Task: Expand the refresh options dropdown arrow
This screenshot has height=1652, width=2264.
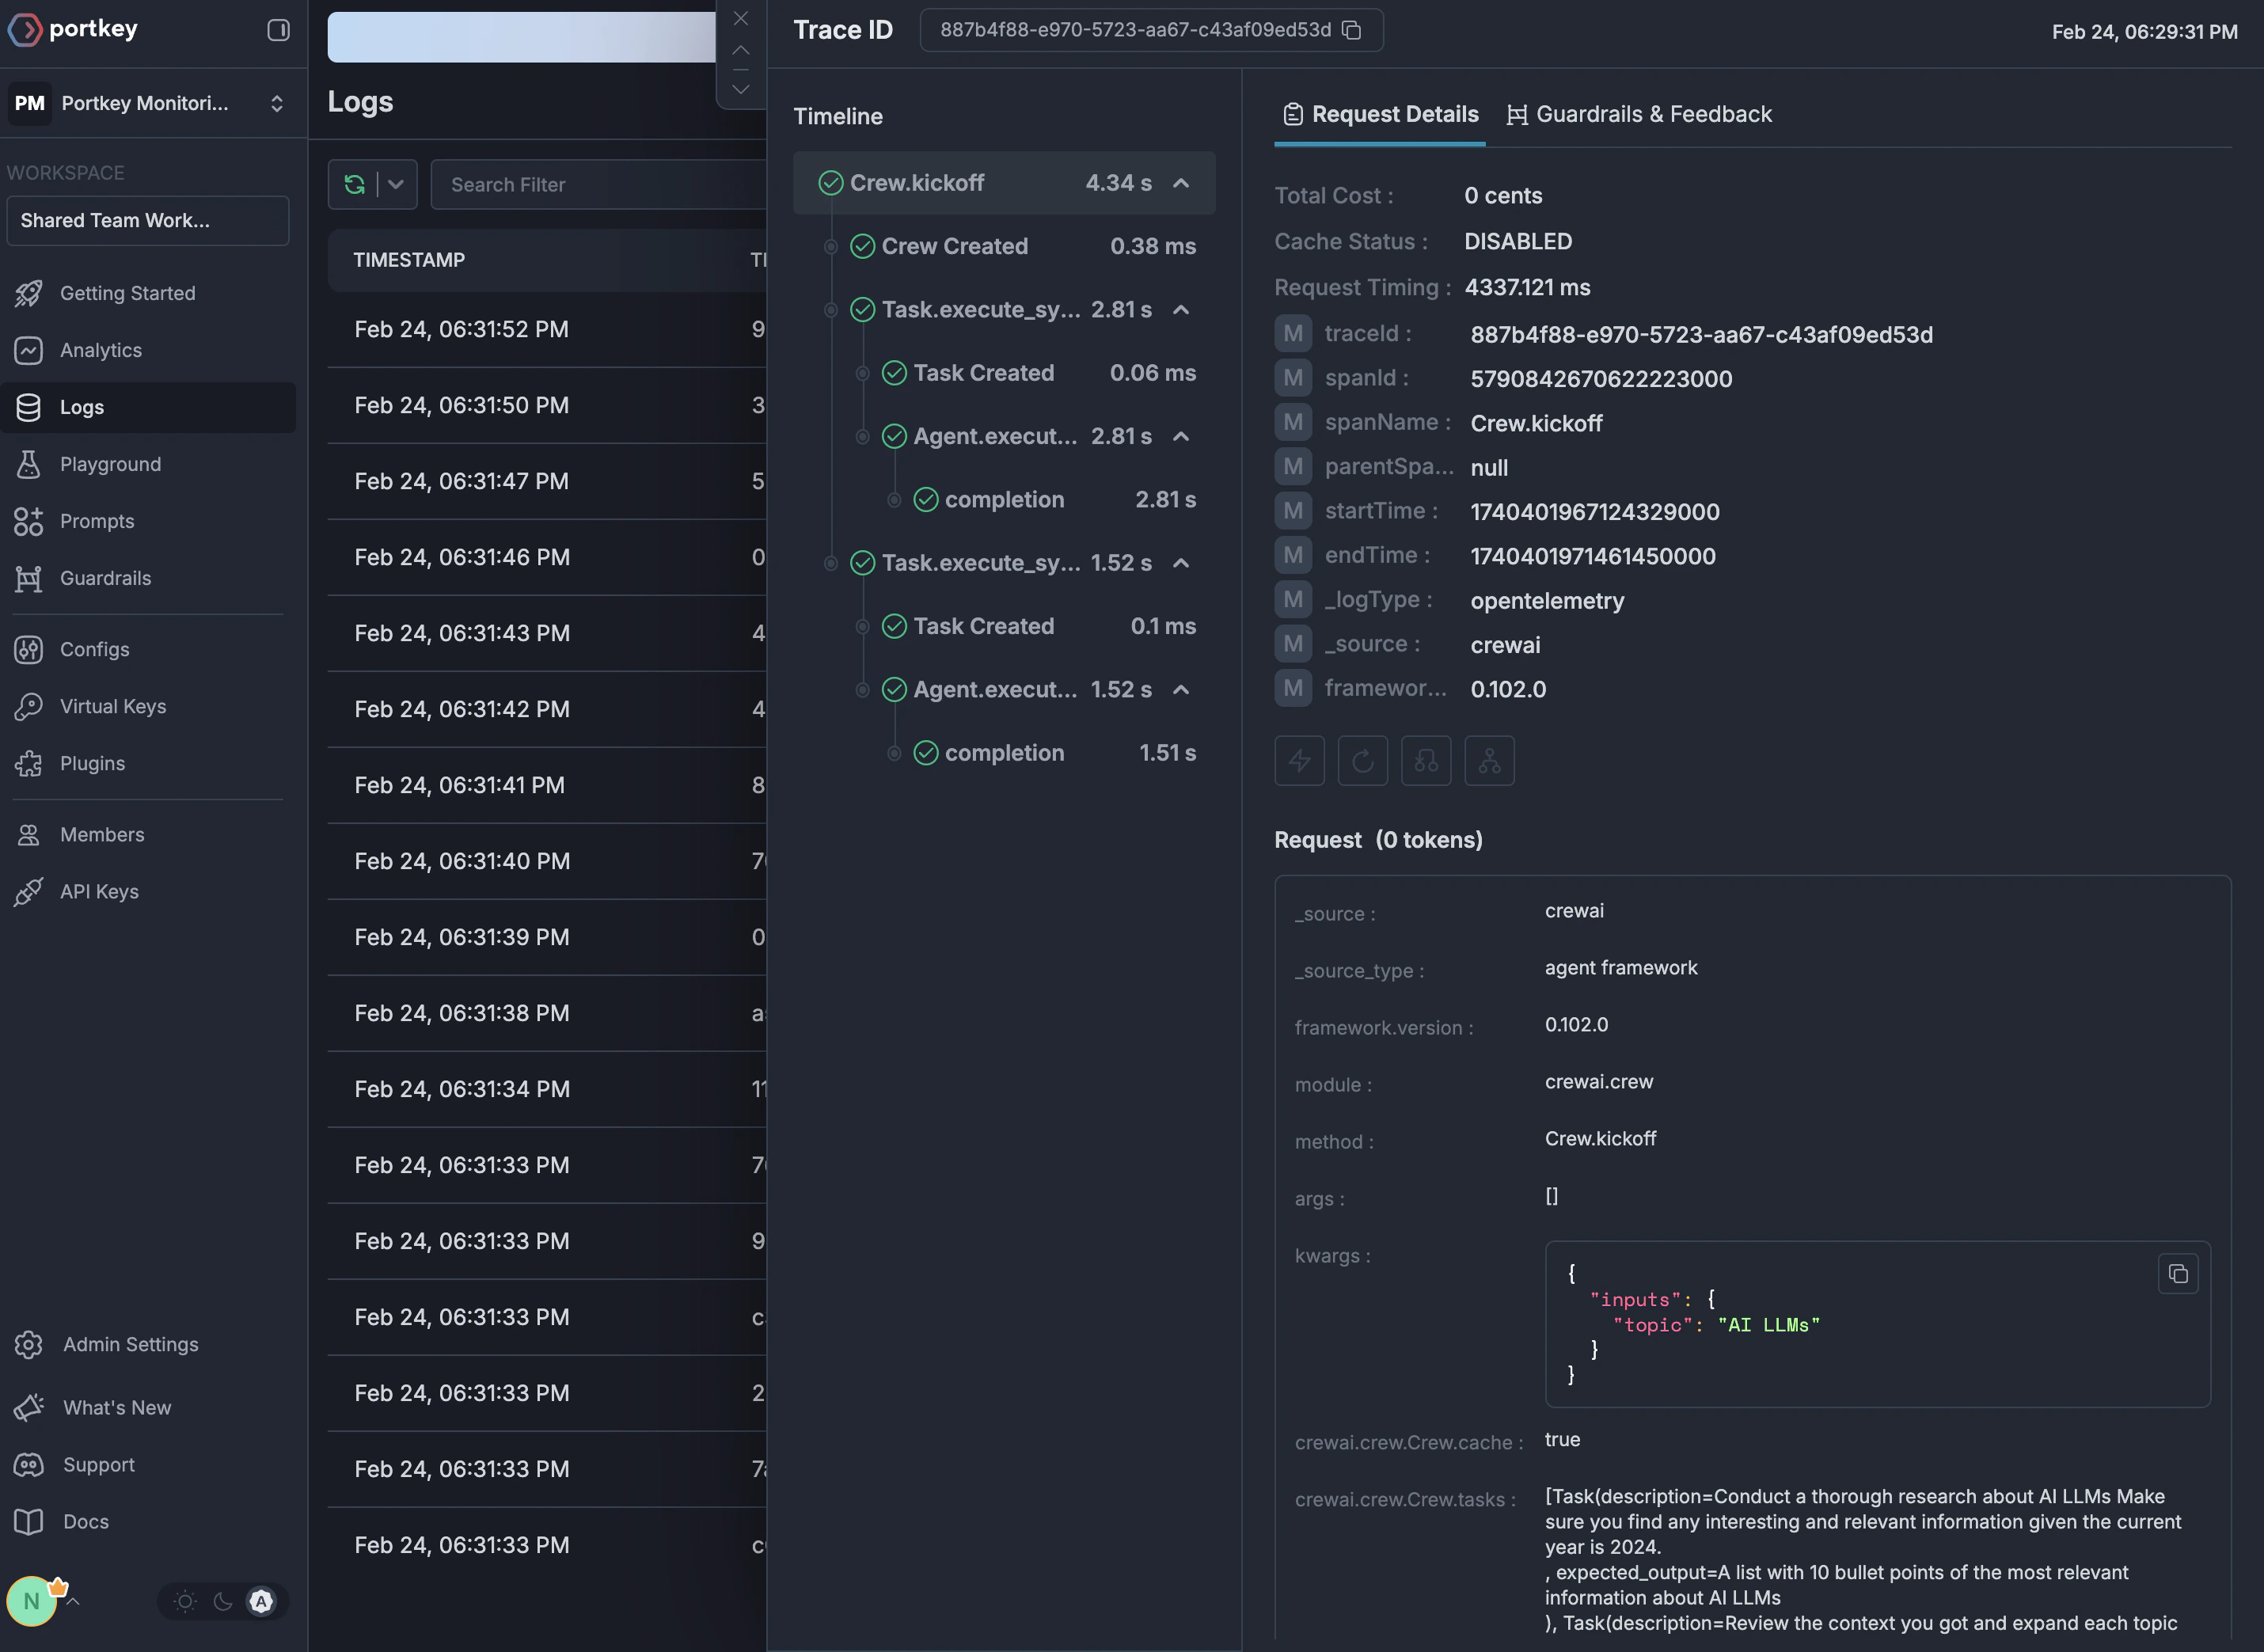Action: (395, 184)
